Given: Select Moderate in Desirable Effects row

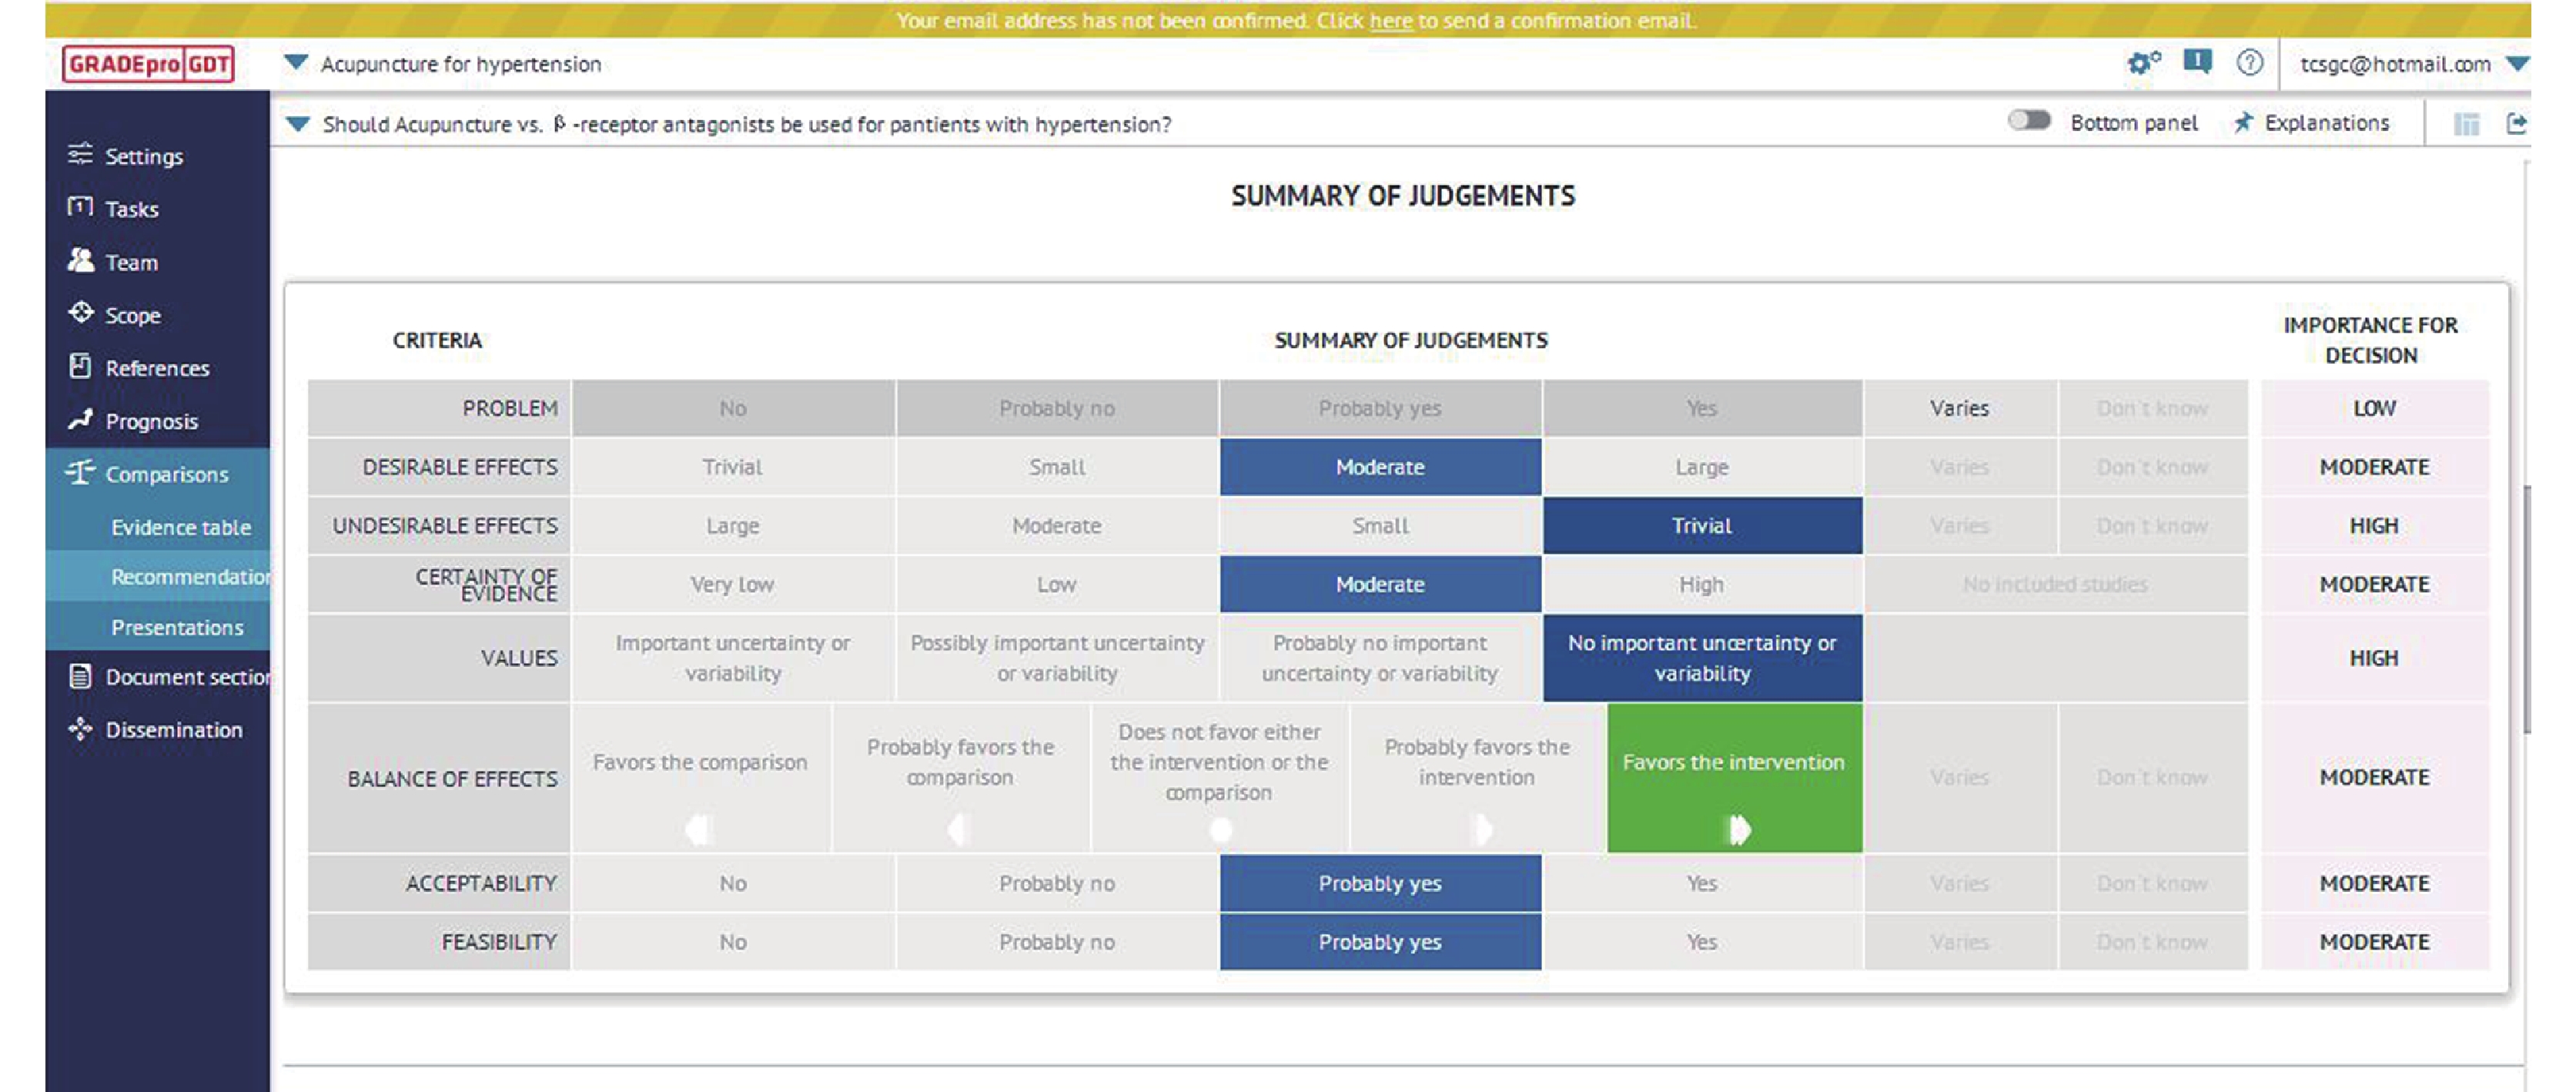Looking at the screenshot, I should click(1380, 467).
